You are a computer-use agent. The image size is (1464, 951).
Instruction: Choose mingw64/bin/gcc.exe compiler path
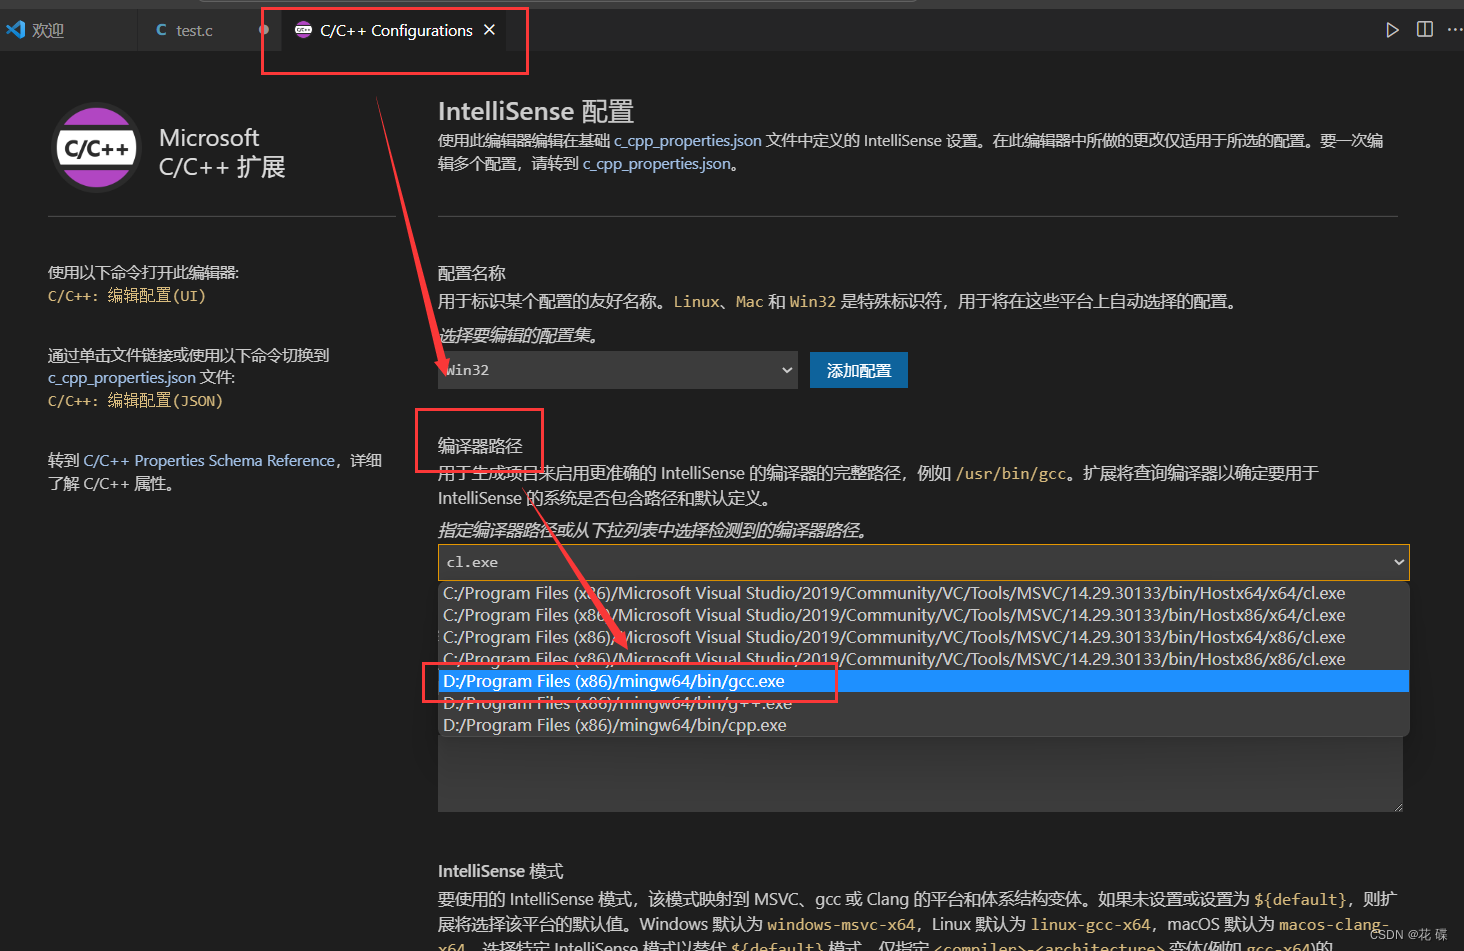(924, 681)
